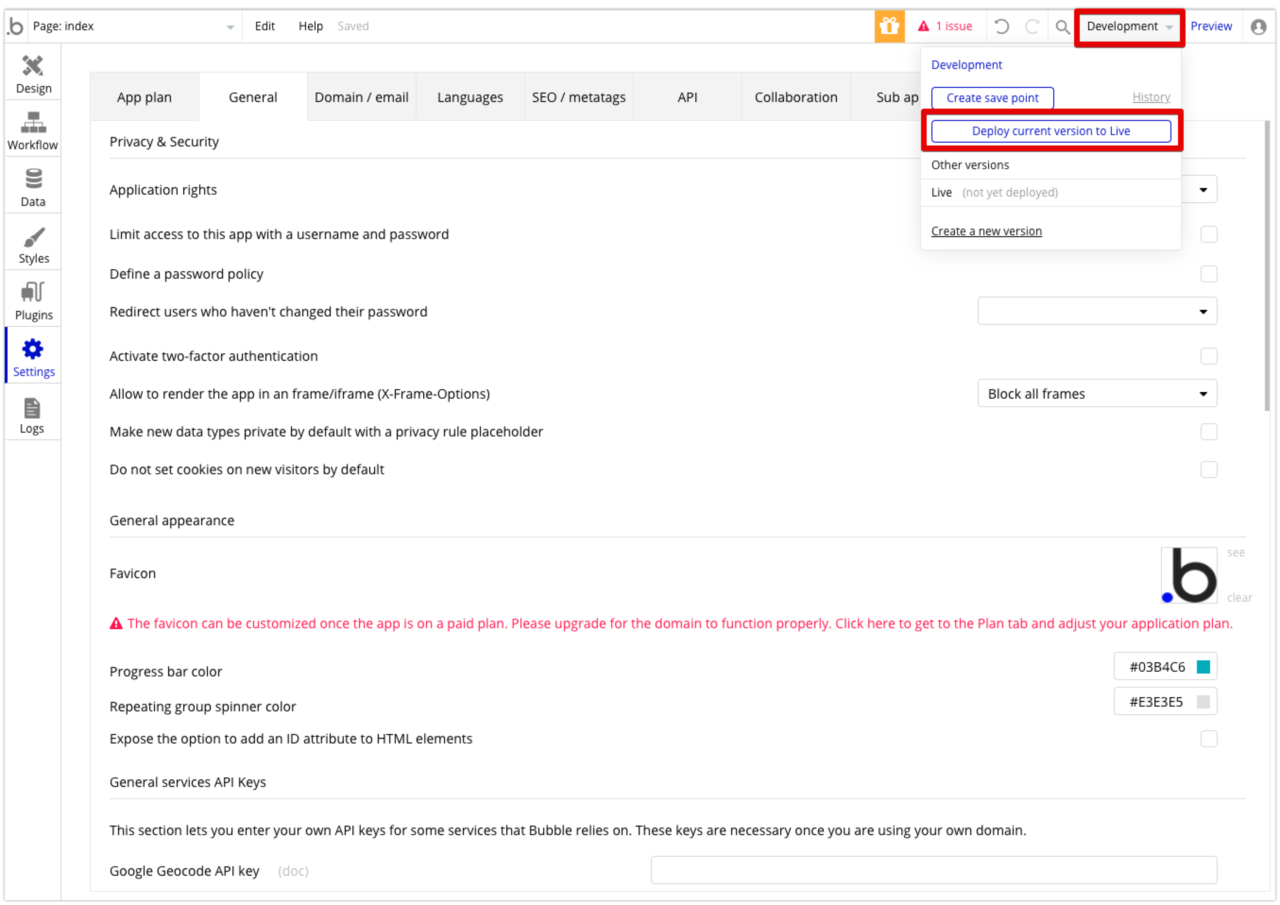Toggle Do not set cookies checkbox
This screenshot has height=905, width=1280.
[x=1209, y=469]
